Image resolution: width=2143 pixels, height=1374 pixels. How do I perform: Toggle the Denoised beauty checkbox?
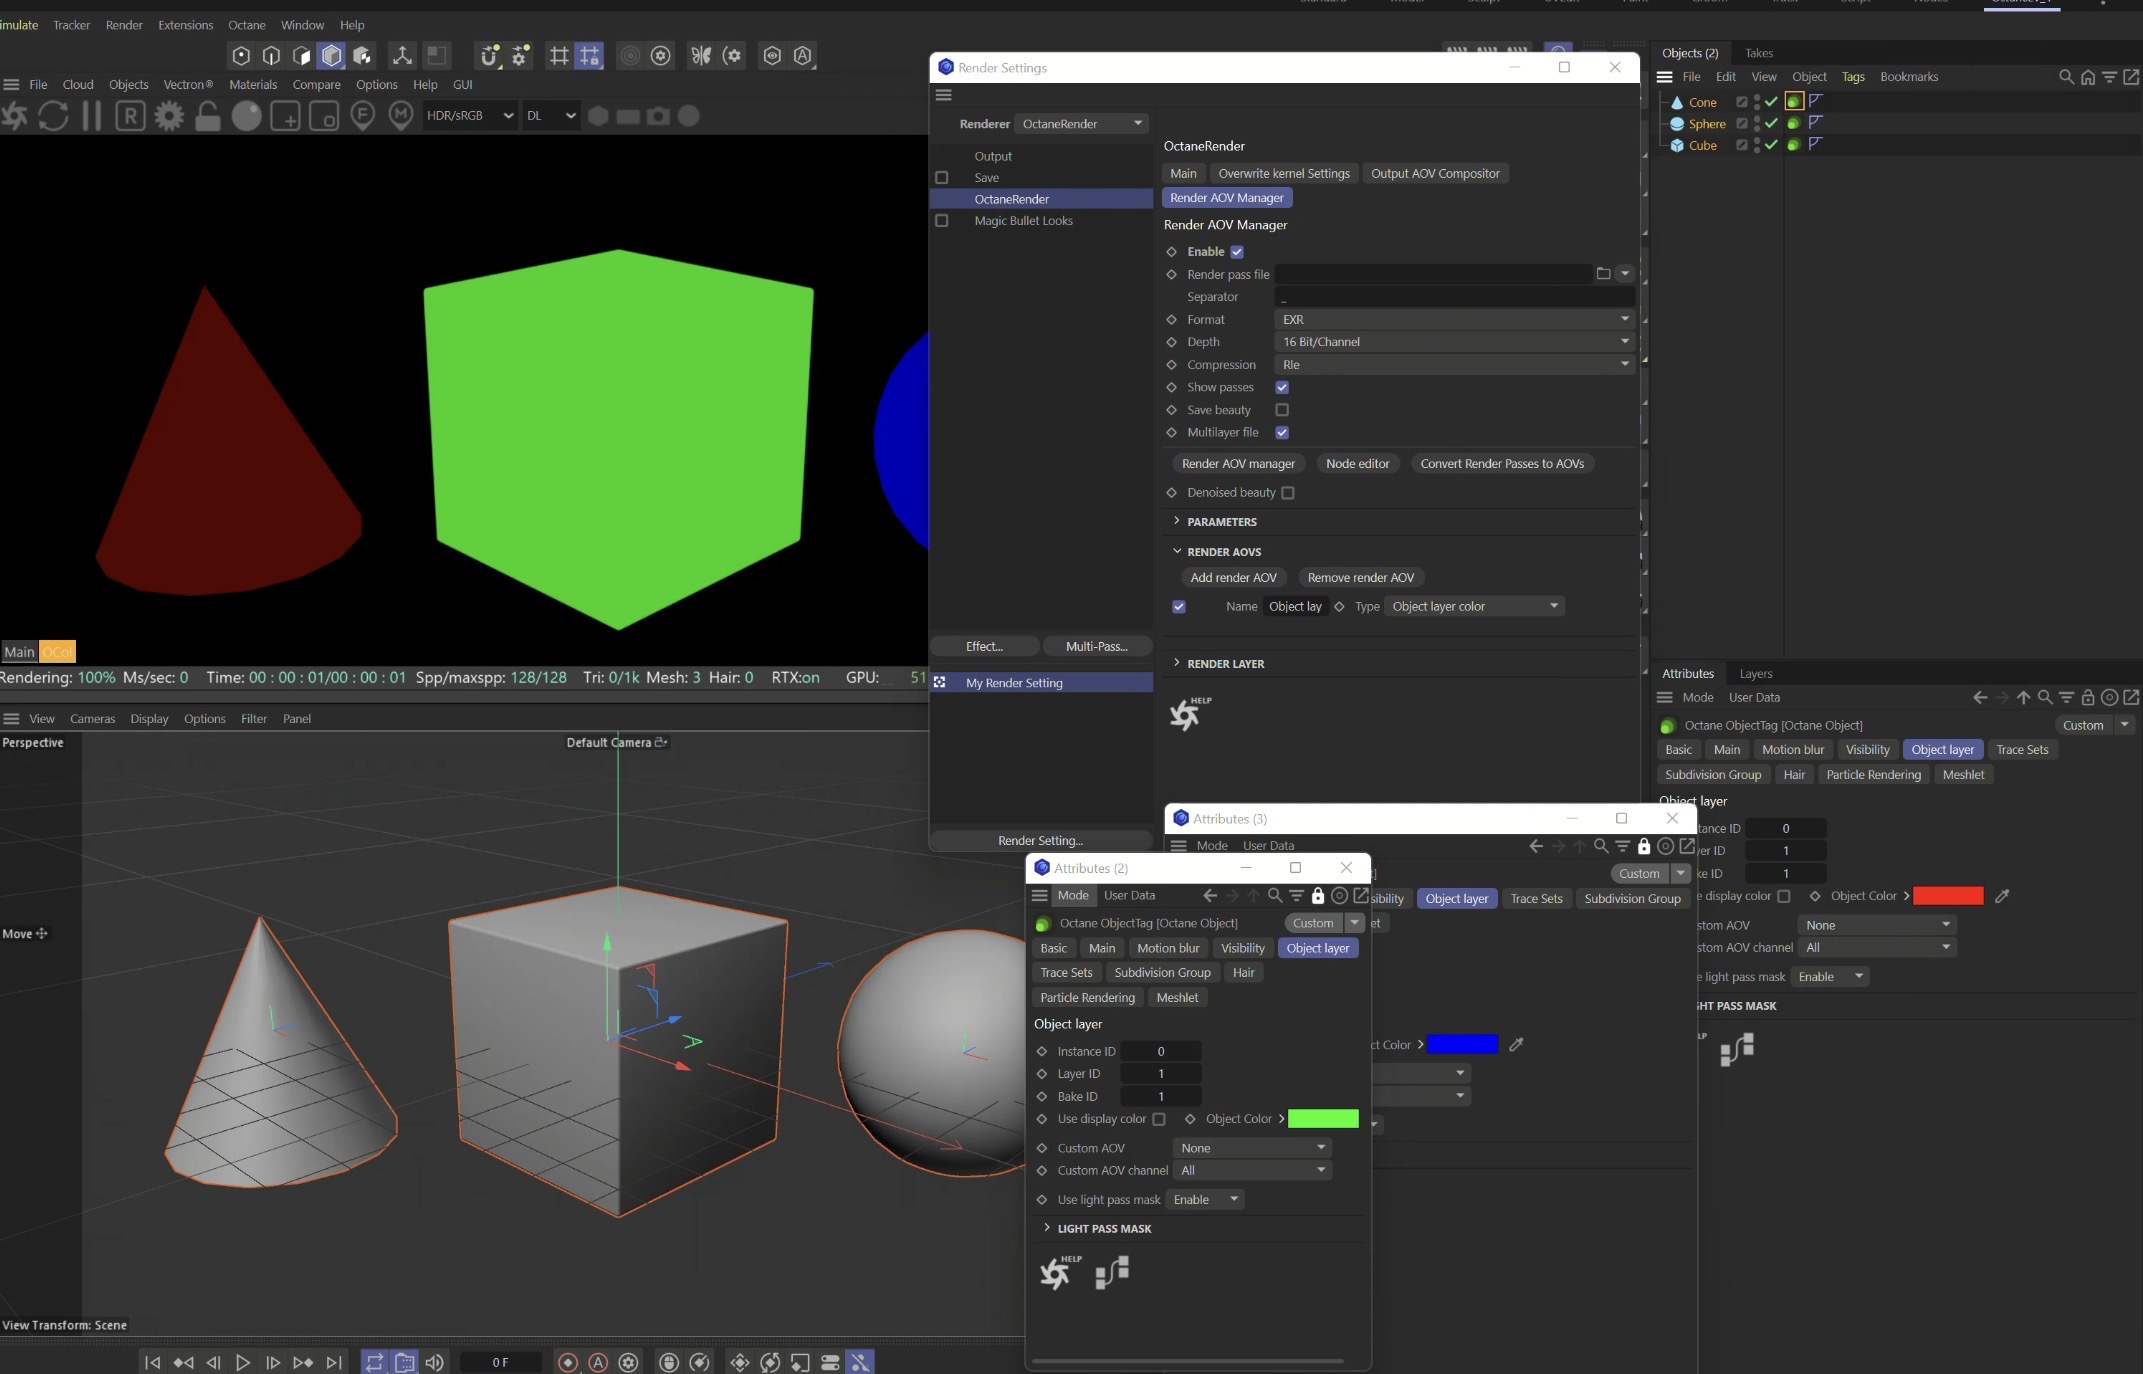point(1288,493)
